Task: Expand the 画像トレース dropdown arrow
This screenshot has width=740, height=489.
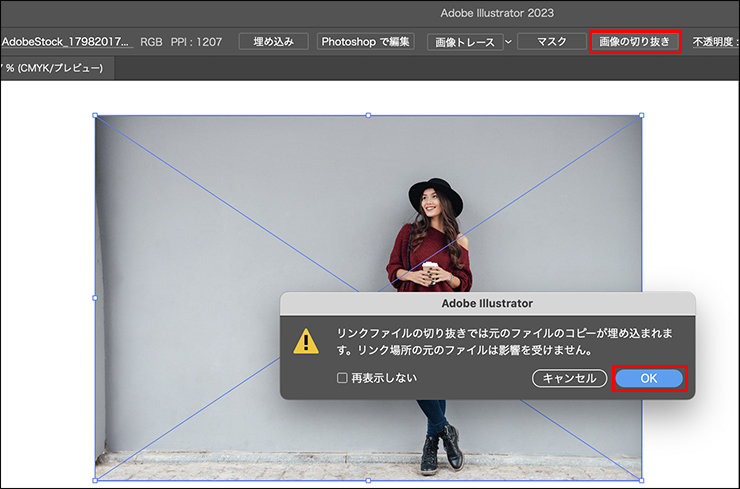Action: (508, 42)
